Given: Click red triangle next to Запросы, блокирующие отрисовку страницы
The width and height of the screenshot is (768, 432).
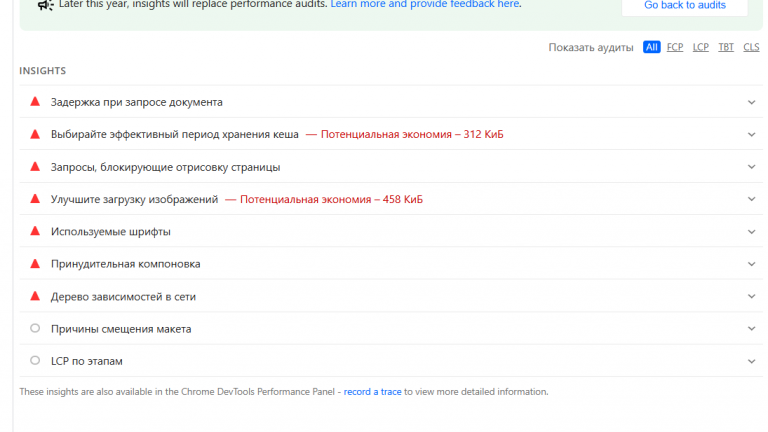Looking at the screenshot, I should tap(35, 167).
